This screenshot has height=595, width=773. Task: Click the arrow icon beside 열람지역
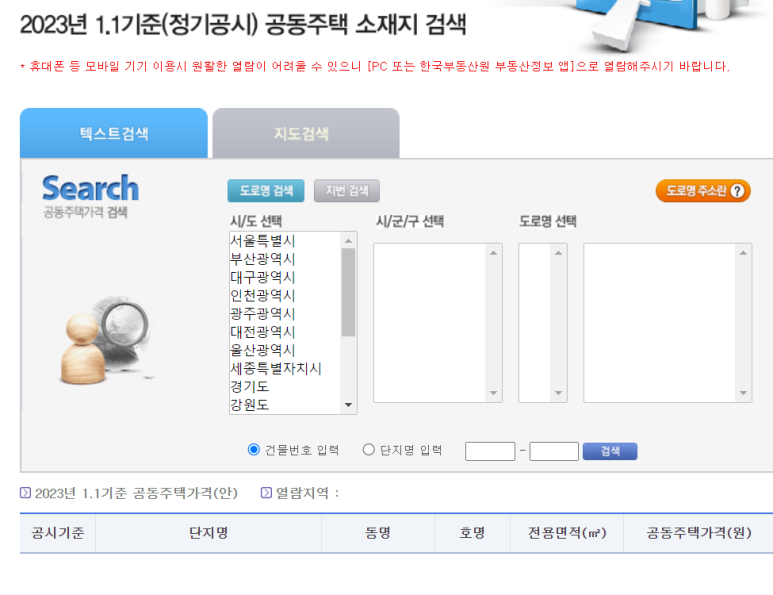[266, 492]
